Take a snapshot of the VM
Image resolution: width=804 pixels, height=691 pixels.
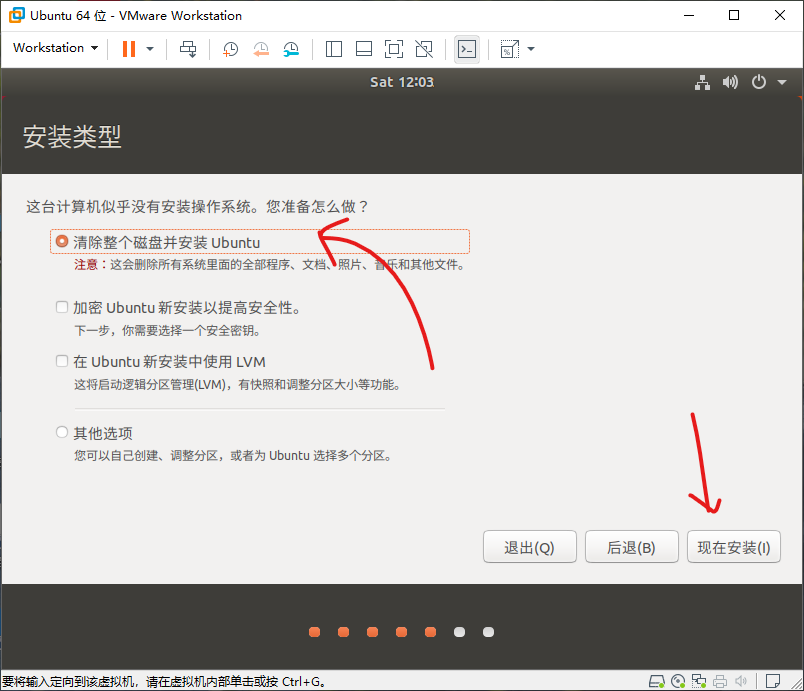coord(231,49)
